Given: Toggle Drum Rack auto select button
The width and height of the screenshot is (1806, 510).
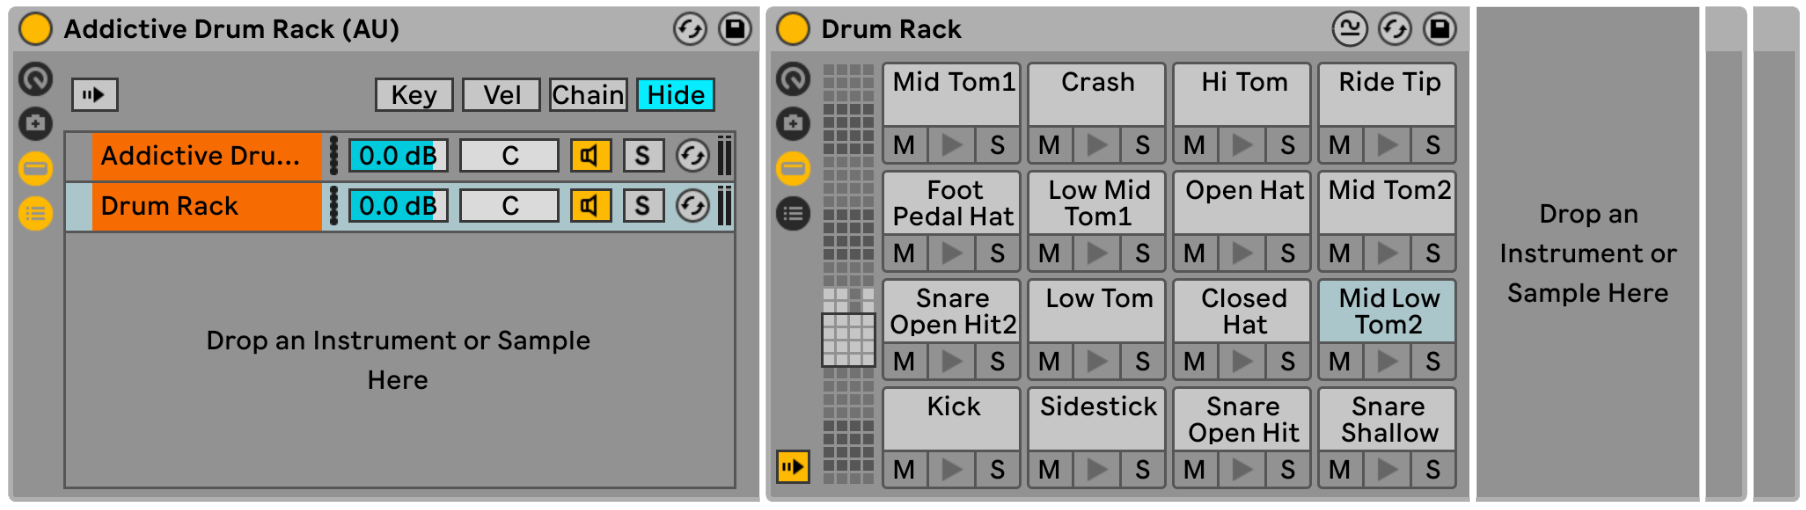Looking at the screenshot, I should pos(793,466).
